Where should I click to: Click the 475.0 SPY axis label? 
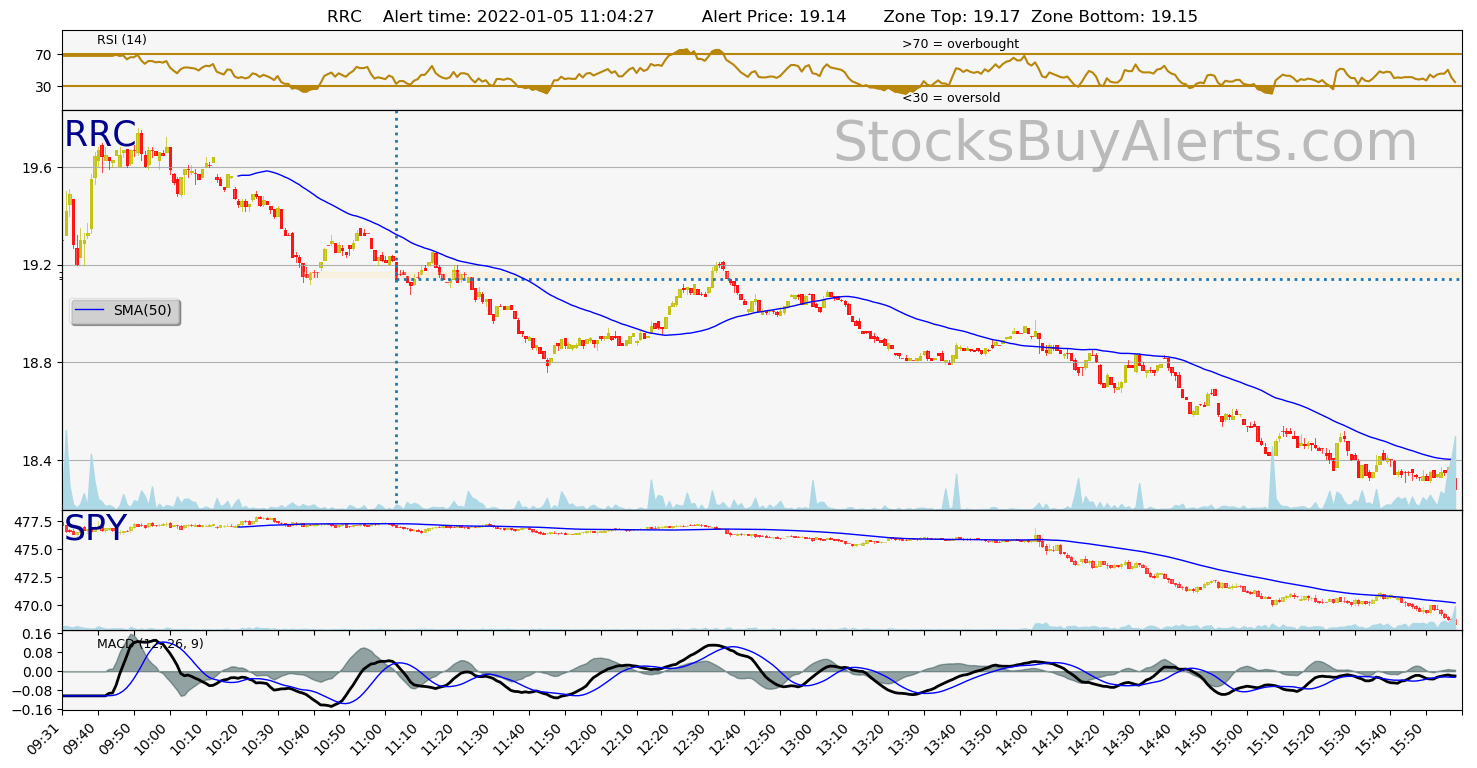click(34, 550)
